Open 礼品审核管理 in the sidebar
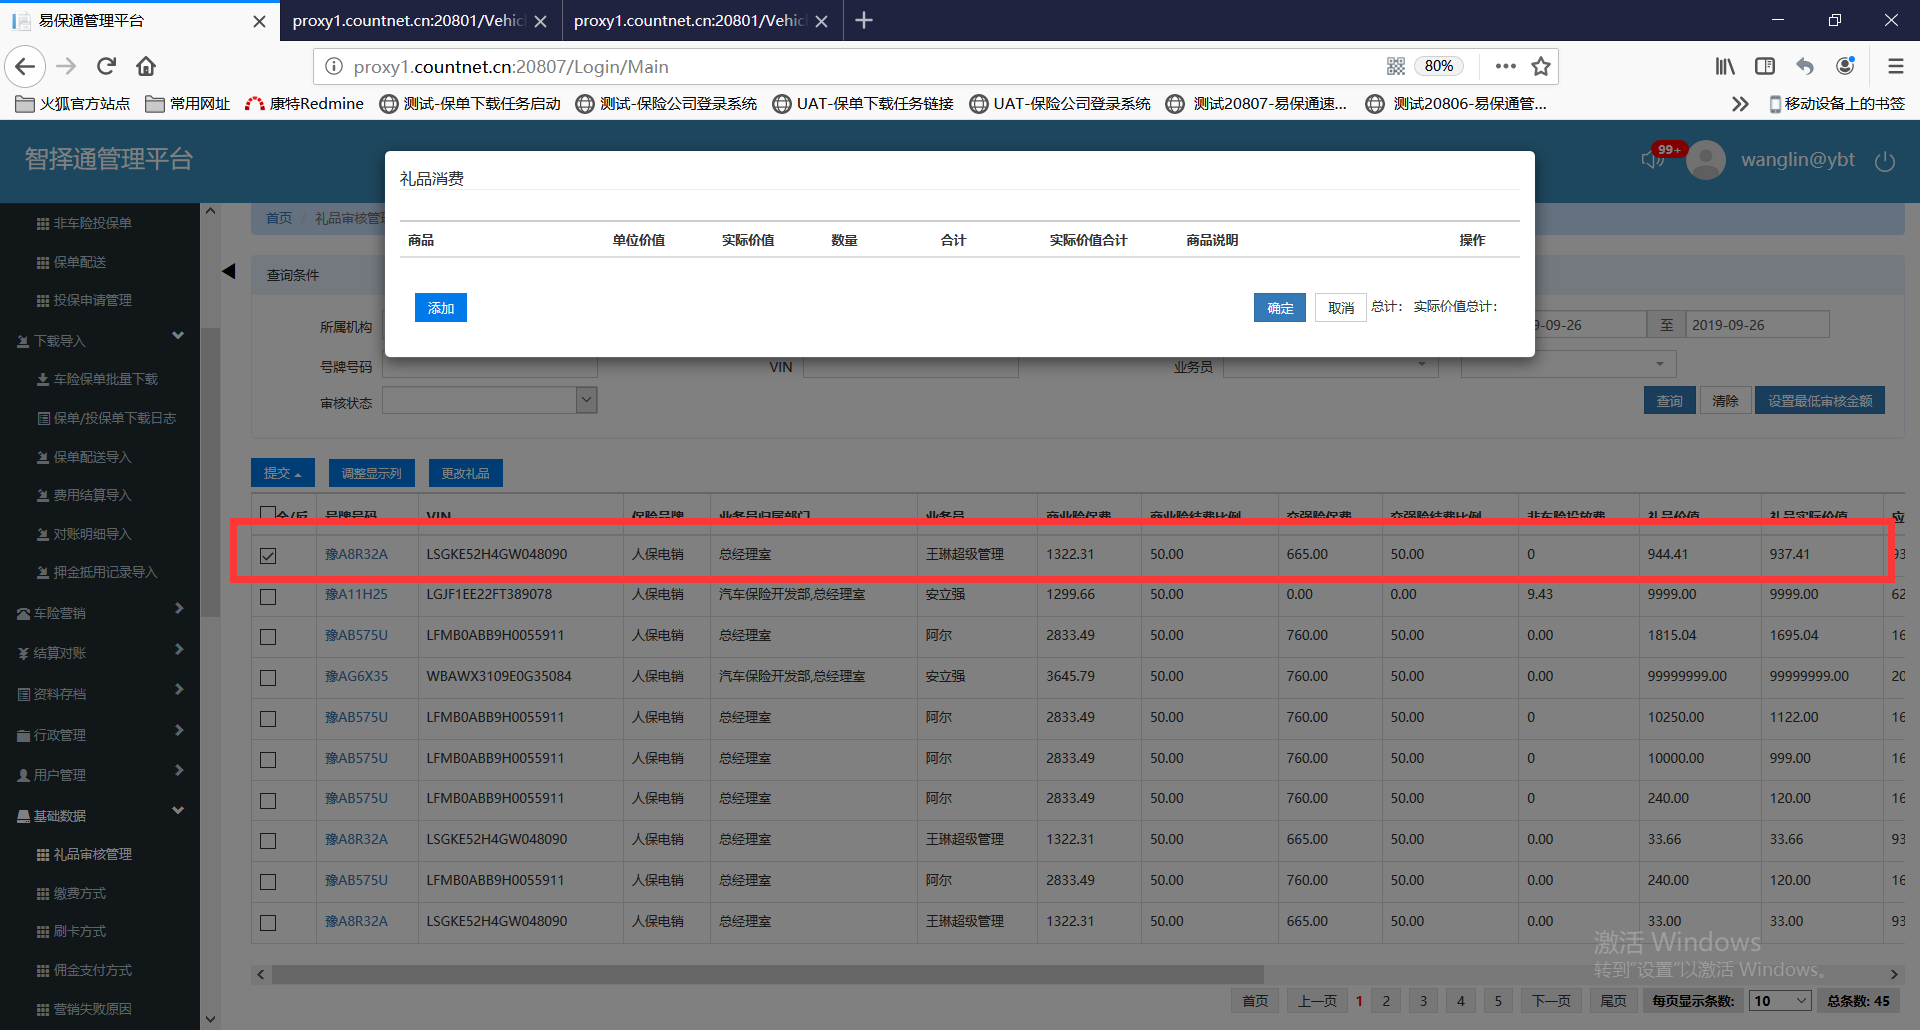Viewport: 1920px width, 1030px height. pyautogui.click(x=92, y=854)
